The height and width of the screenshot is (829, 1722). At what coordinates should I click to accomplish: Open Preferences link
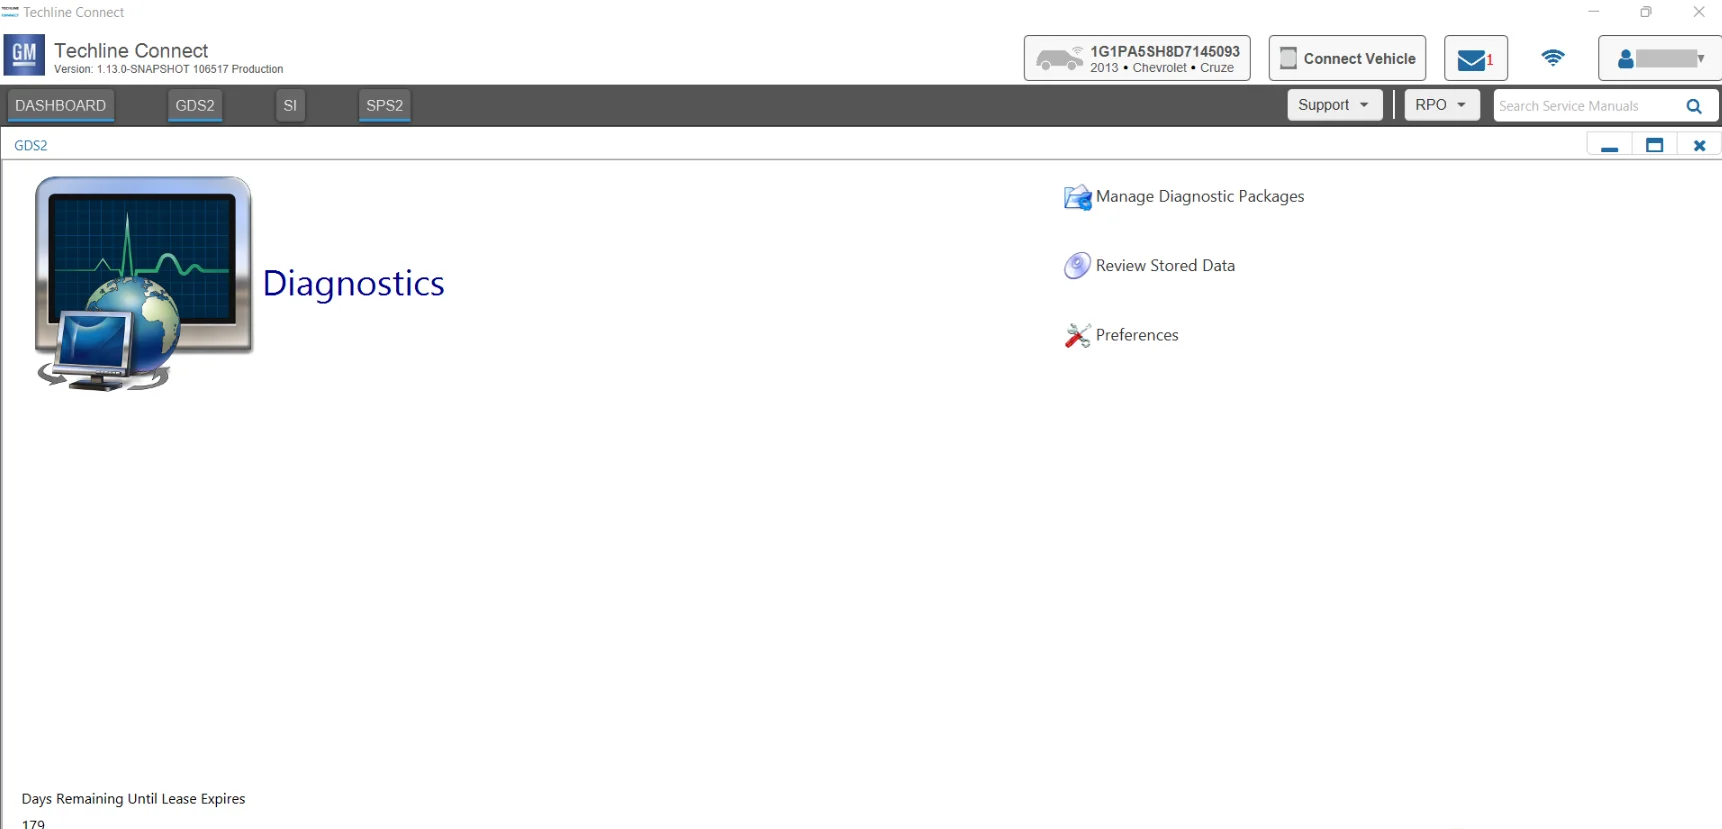1137,335
